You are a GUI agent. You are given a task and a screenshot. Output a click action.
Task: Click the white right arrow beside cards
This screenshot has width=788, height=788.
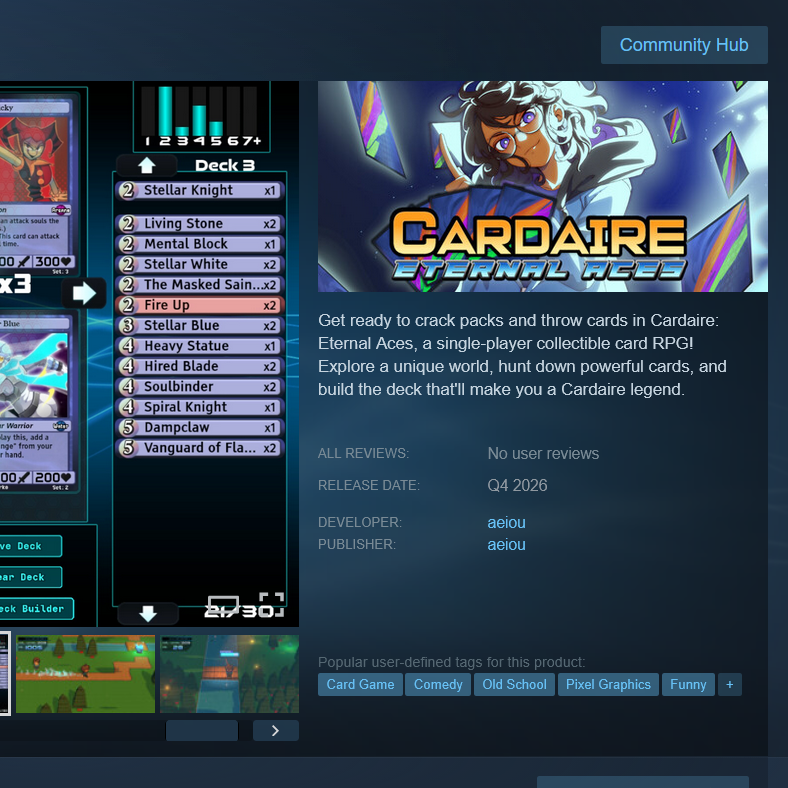tap(84, 293)
